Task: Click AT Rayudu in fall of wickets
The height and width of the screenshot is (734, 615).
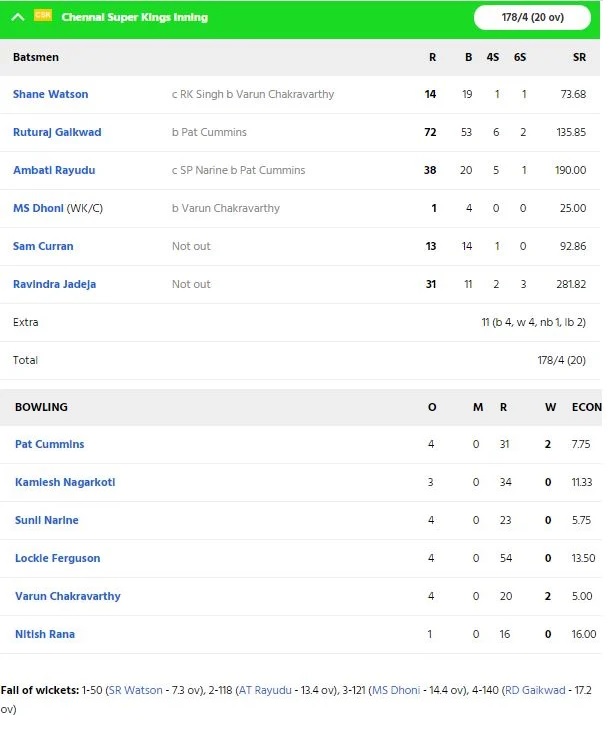Action: (265, 690)
